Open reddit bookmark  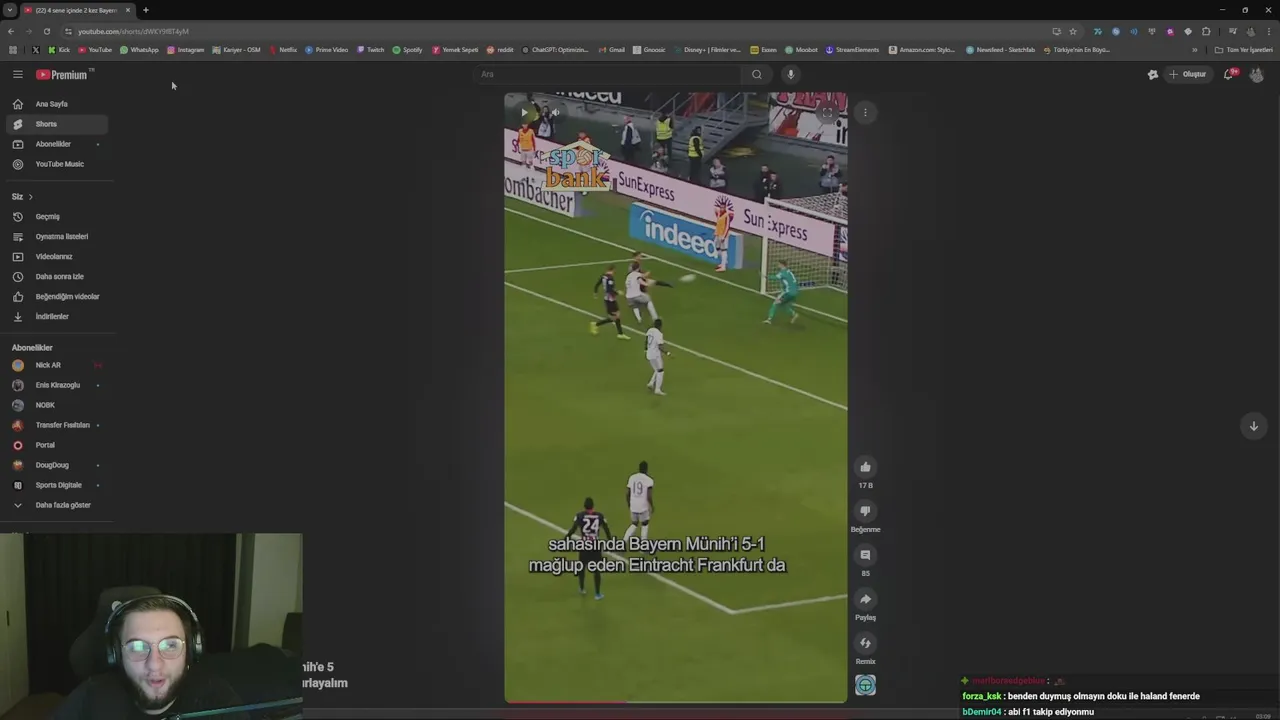[x=500, y=50]
